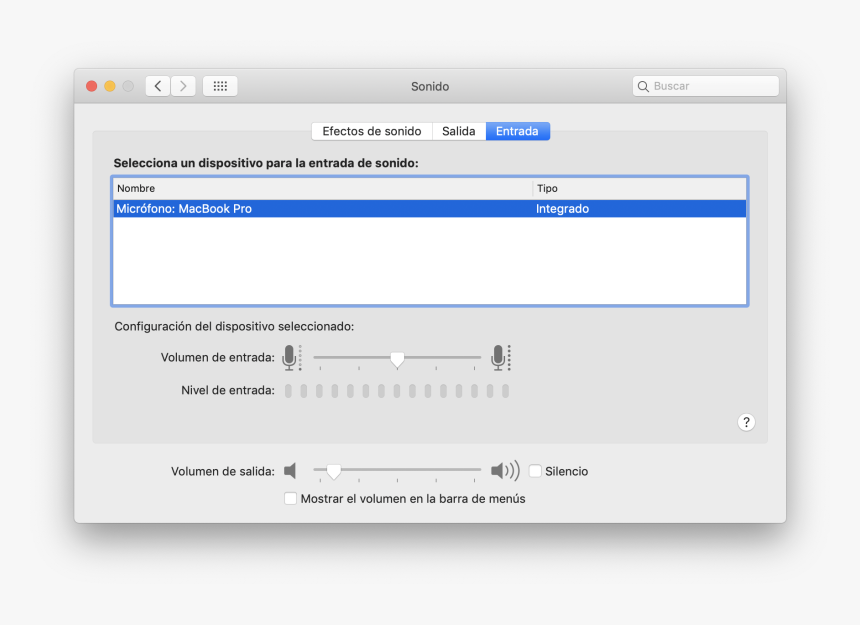Click the Show All grid icon in toolbar
The image size is (860, 625).
220,85
